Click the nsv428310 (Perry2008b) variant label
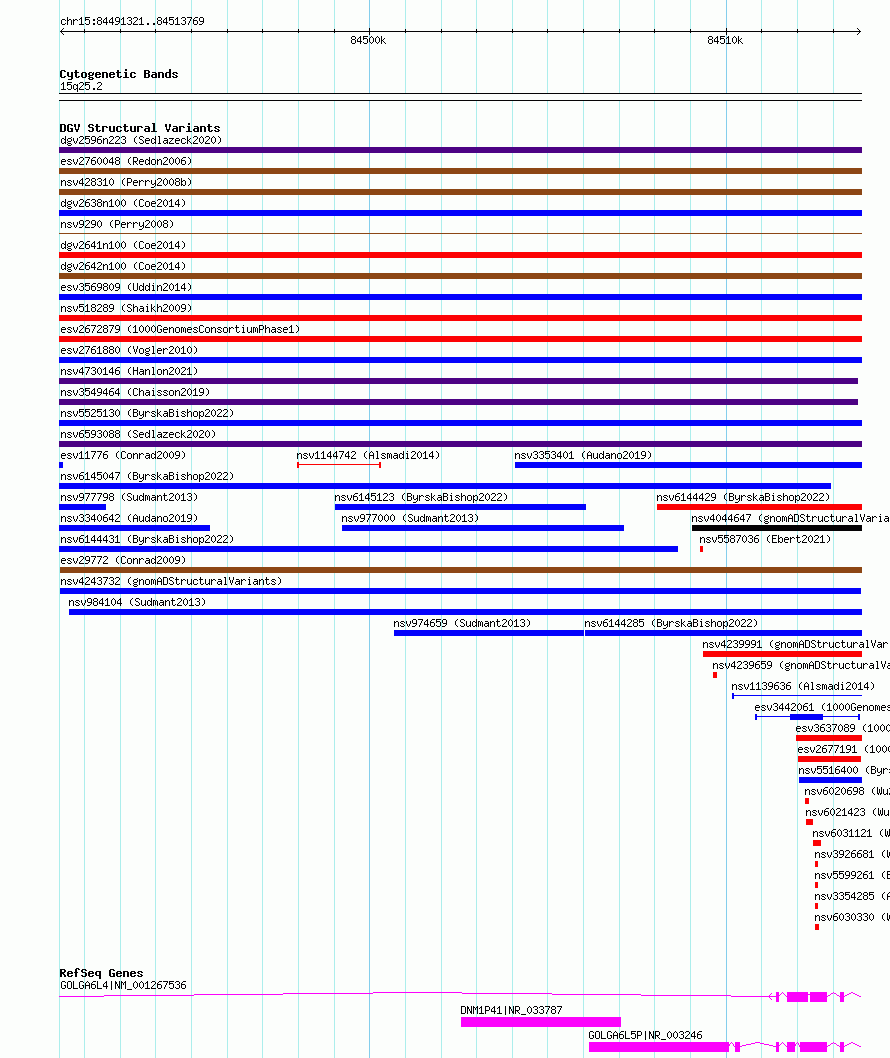The height and width of the screenshot is (1058, 890). [x=126, y=182]
